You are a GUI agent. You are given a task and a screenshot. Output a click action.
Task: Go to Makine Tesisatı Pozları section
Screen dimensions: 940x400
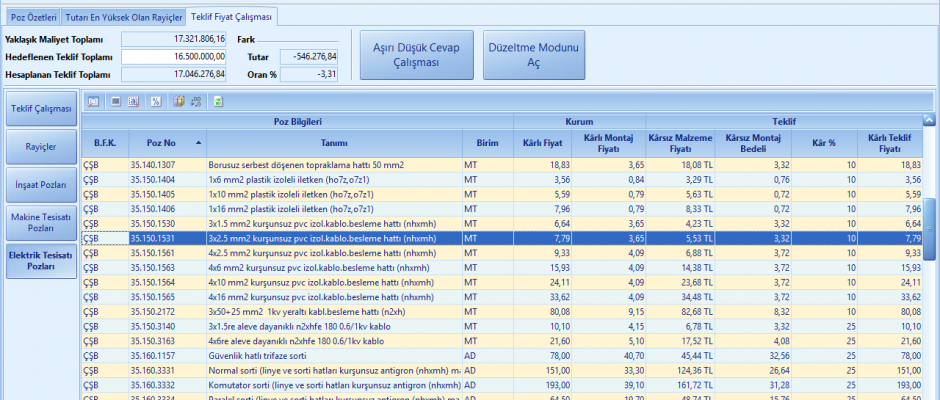pyautogui.click(x=40, y=222)
